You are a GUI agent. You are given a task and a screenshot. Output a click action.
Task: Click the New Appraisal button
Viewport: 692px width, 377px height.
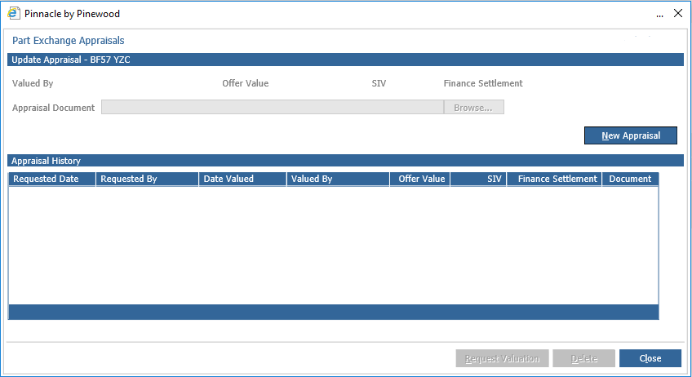pyautogui.click(x=630, y=136)
